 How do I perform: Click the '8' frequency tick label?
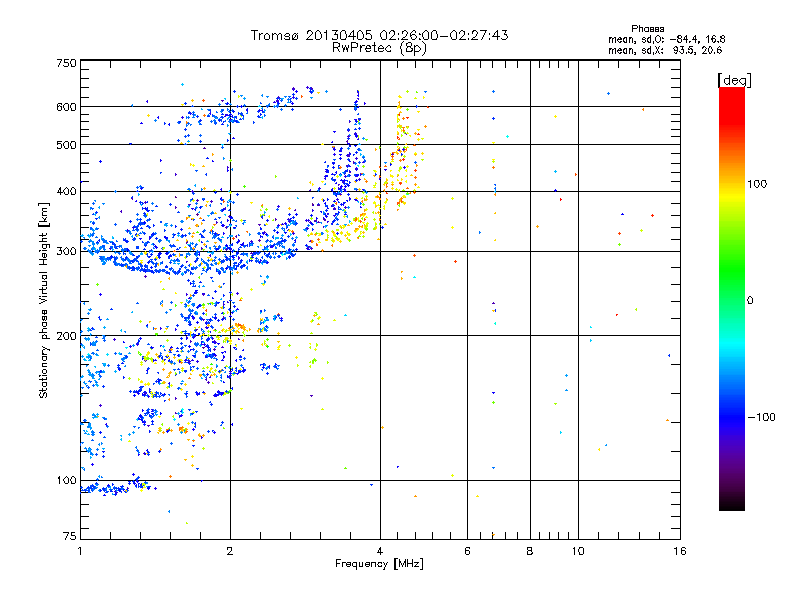pos(530,551)
